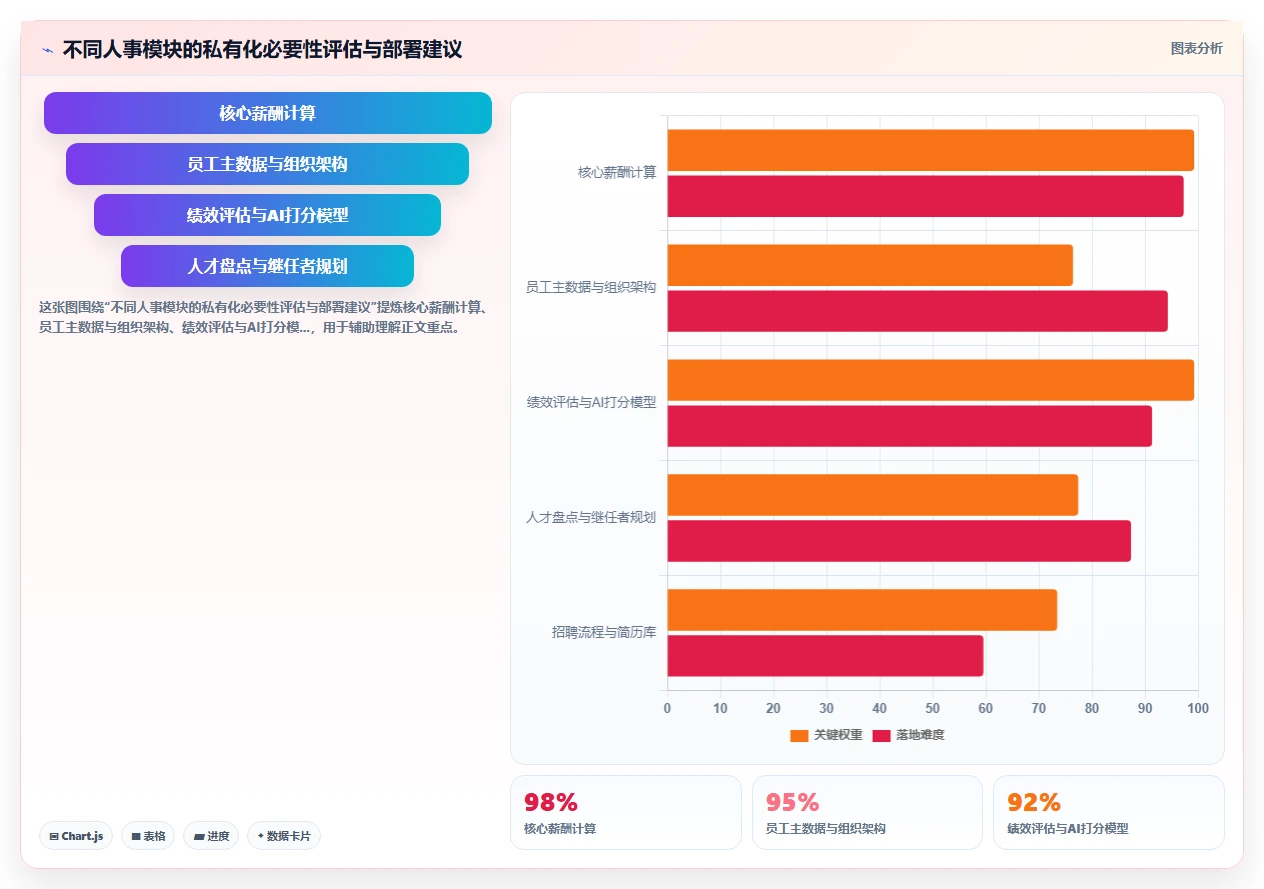This screenshot has height=889, width=1264.
Task: Click the x-axis tick value 100
Action: pyautogui.click(x=1198, y=708)
